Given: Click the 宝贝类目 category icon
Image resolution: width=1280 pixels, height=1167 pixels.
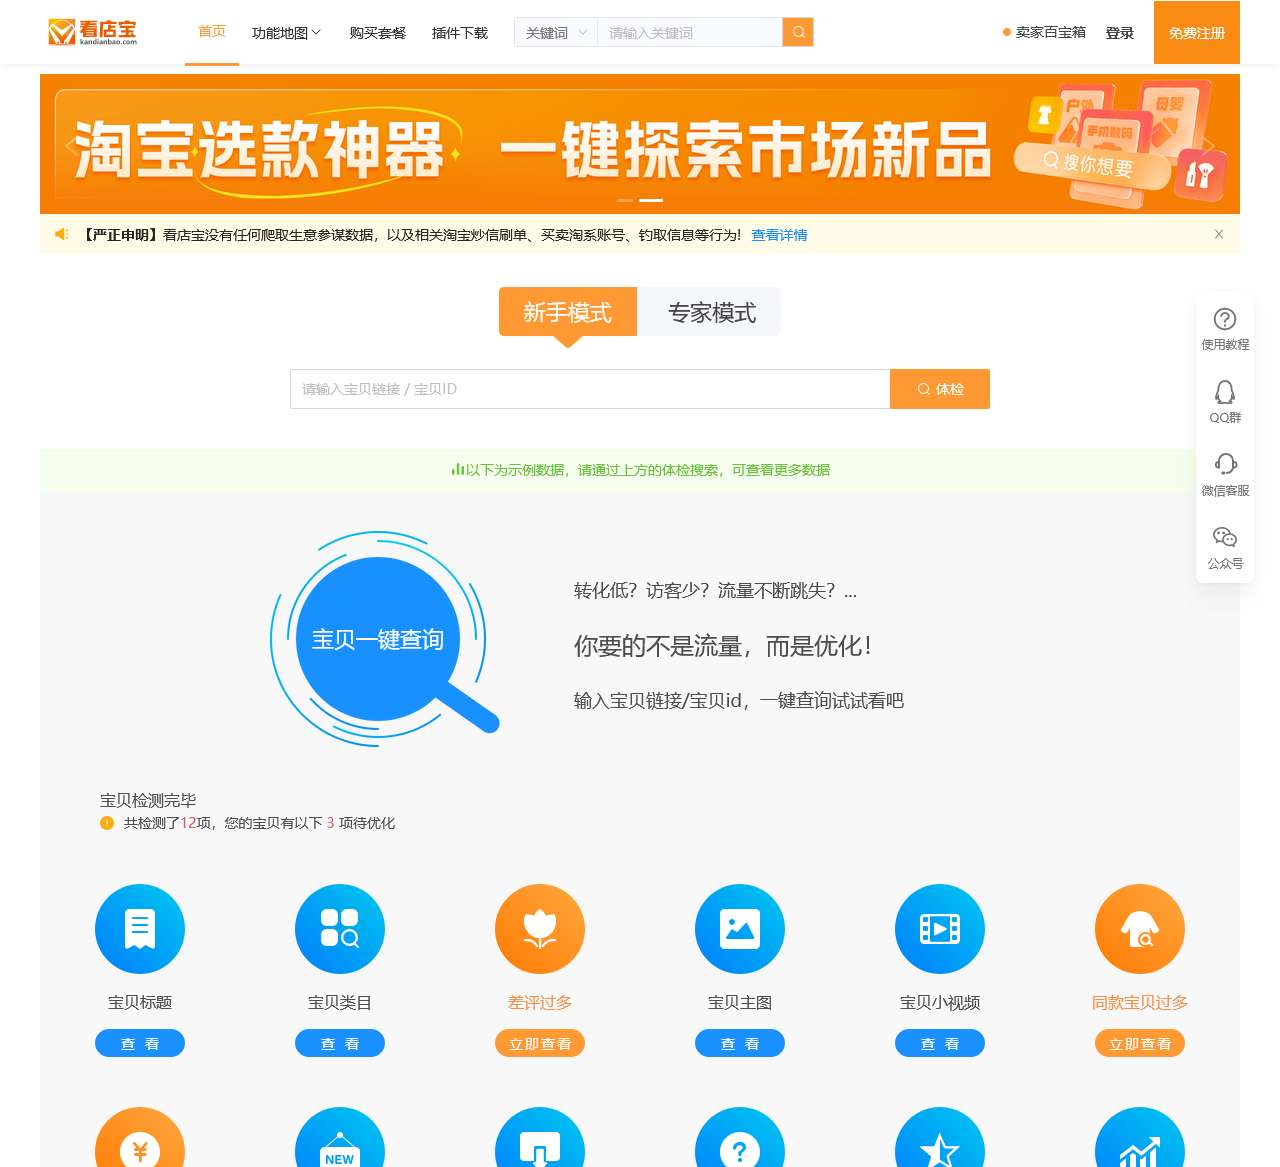Looking at the screenshot, I should [340, 929].
